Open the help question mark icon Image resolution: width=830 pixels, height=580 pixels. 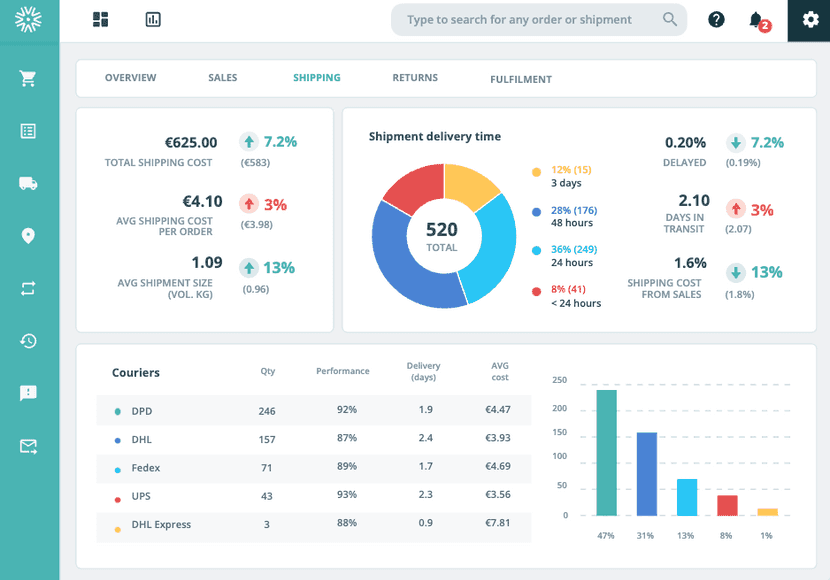pyautogui.click(x=716, y=20)
